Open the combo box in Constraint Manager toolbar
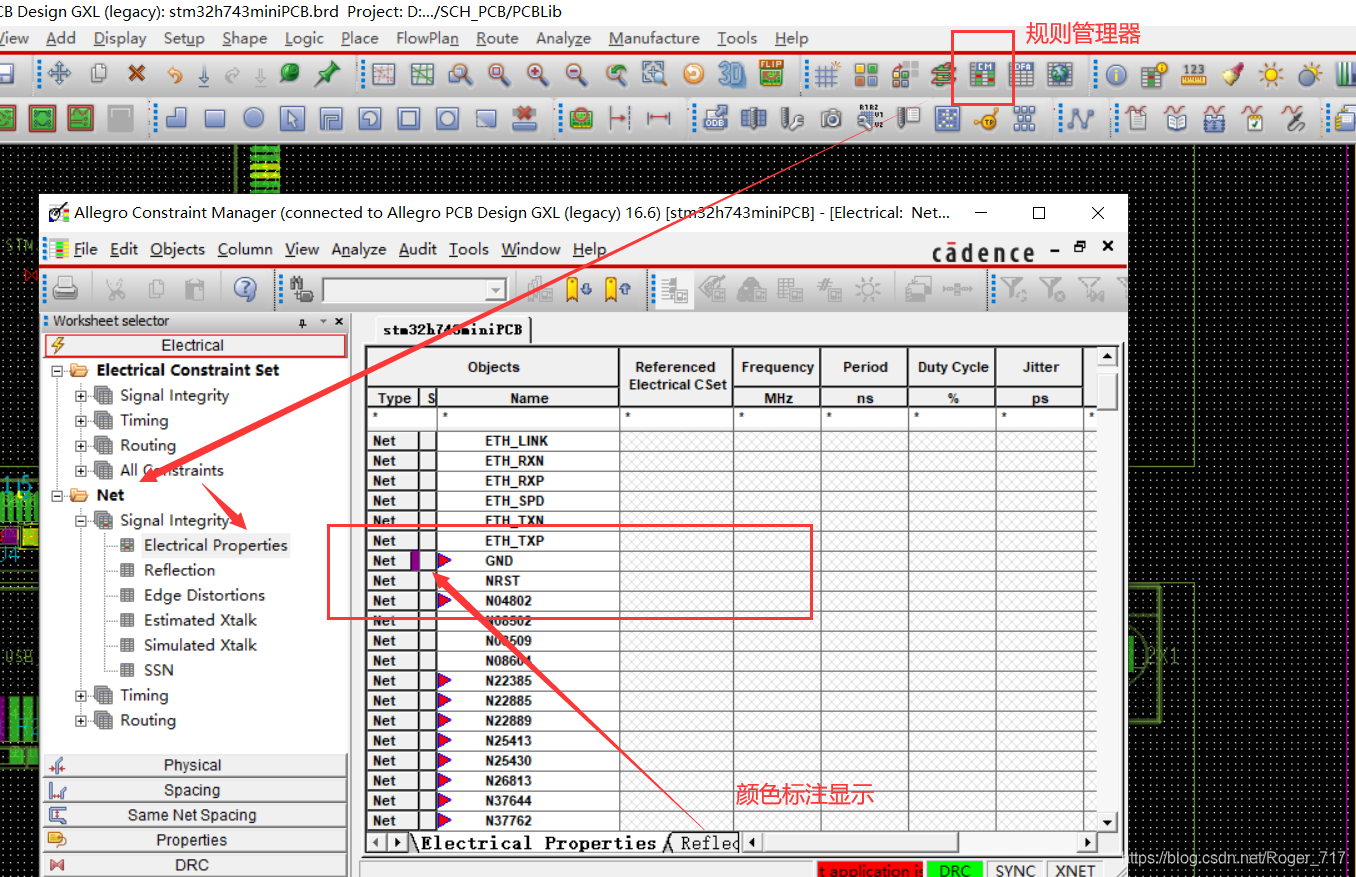Screen dimensions: 1356x877 coord(495,290)
